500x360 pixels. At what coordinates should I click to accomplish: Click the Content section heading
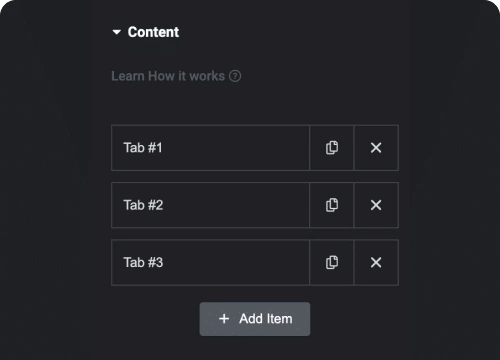(153, 32)
